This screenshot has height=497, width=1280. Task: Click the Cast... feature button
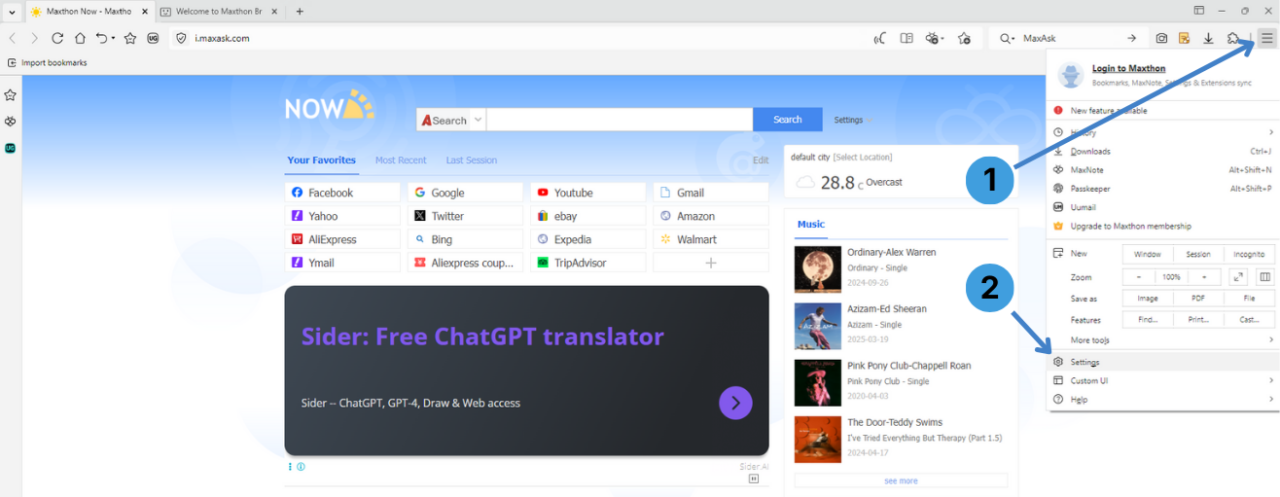click(1250, 320)
